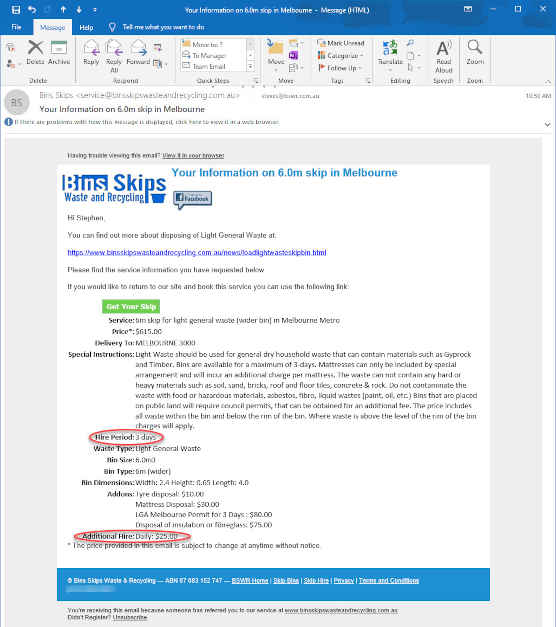Open the Quick Steps dialog launcher
This screenshot has width=556, height=627.
256,81
